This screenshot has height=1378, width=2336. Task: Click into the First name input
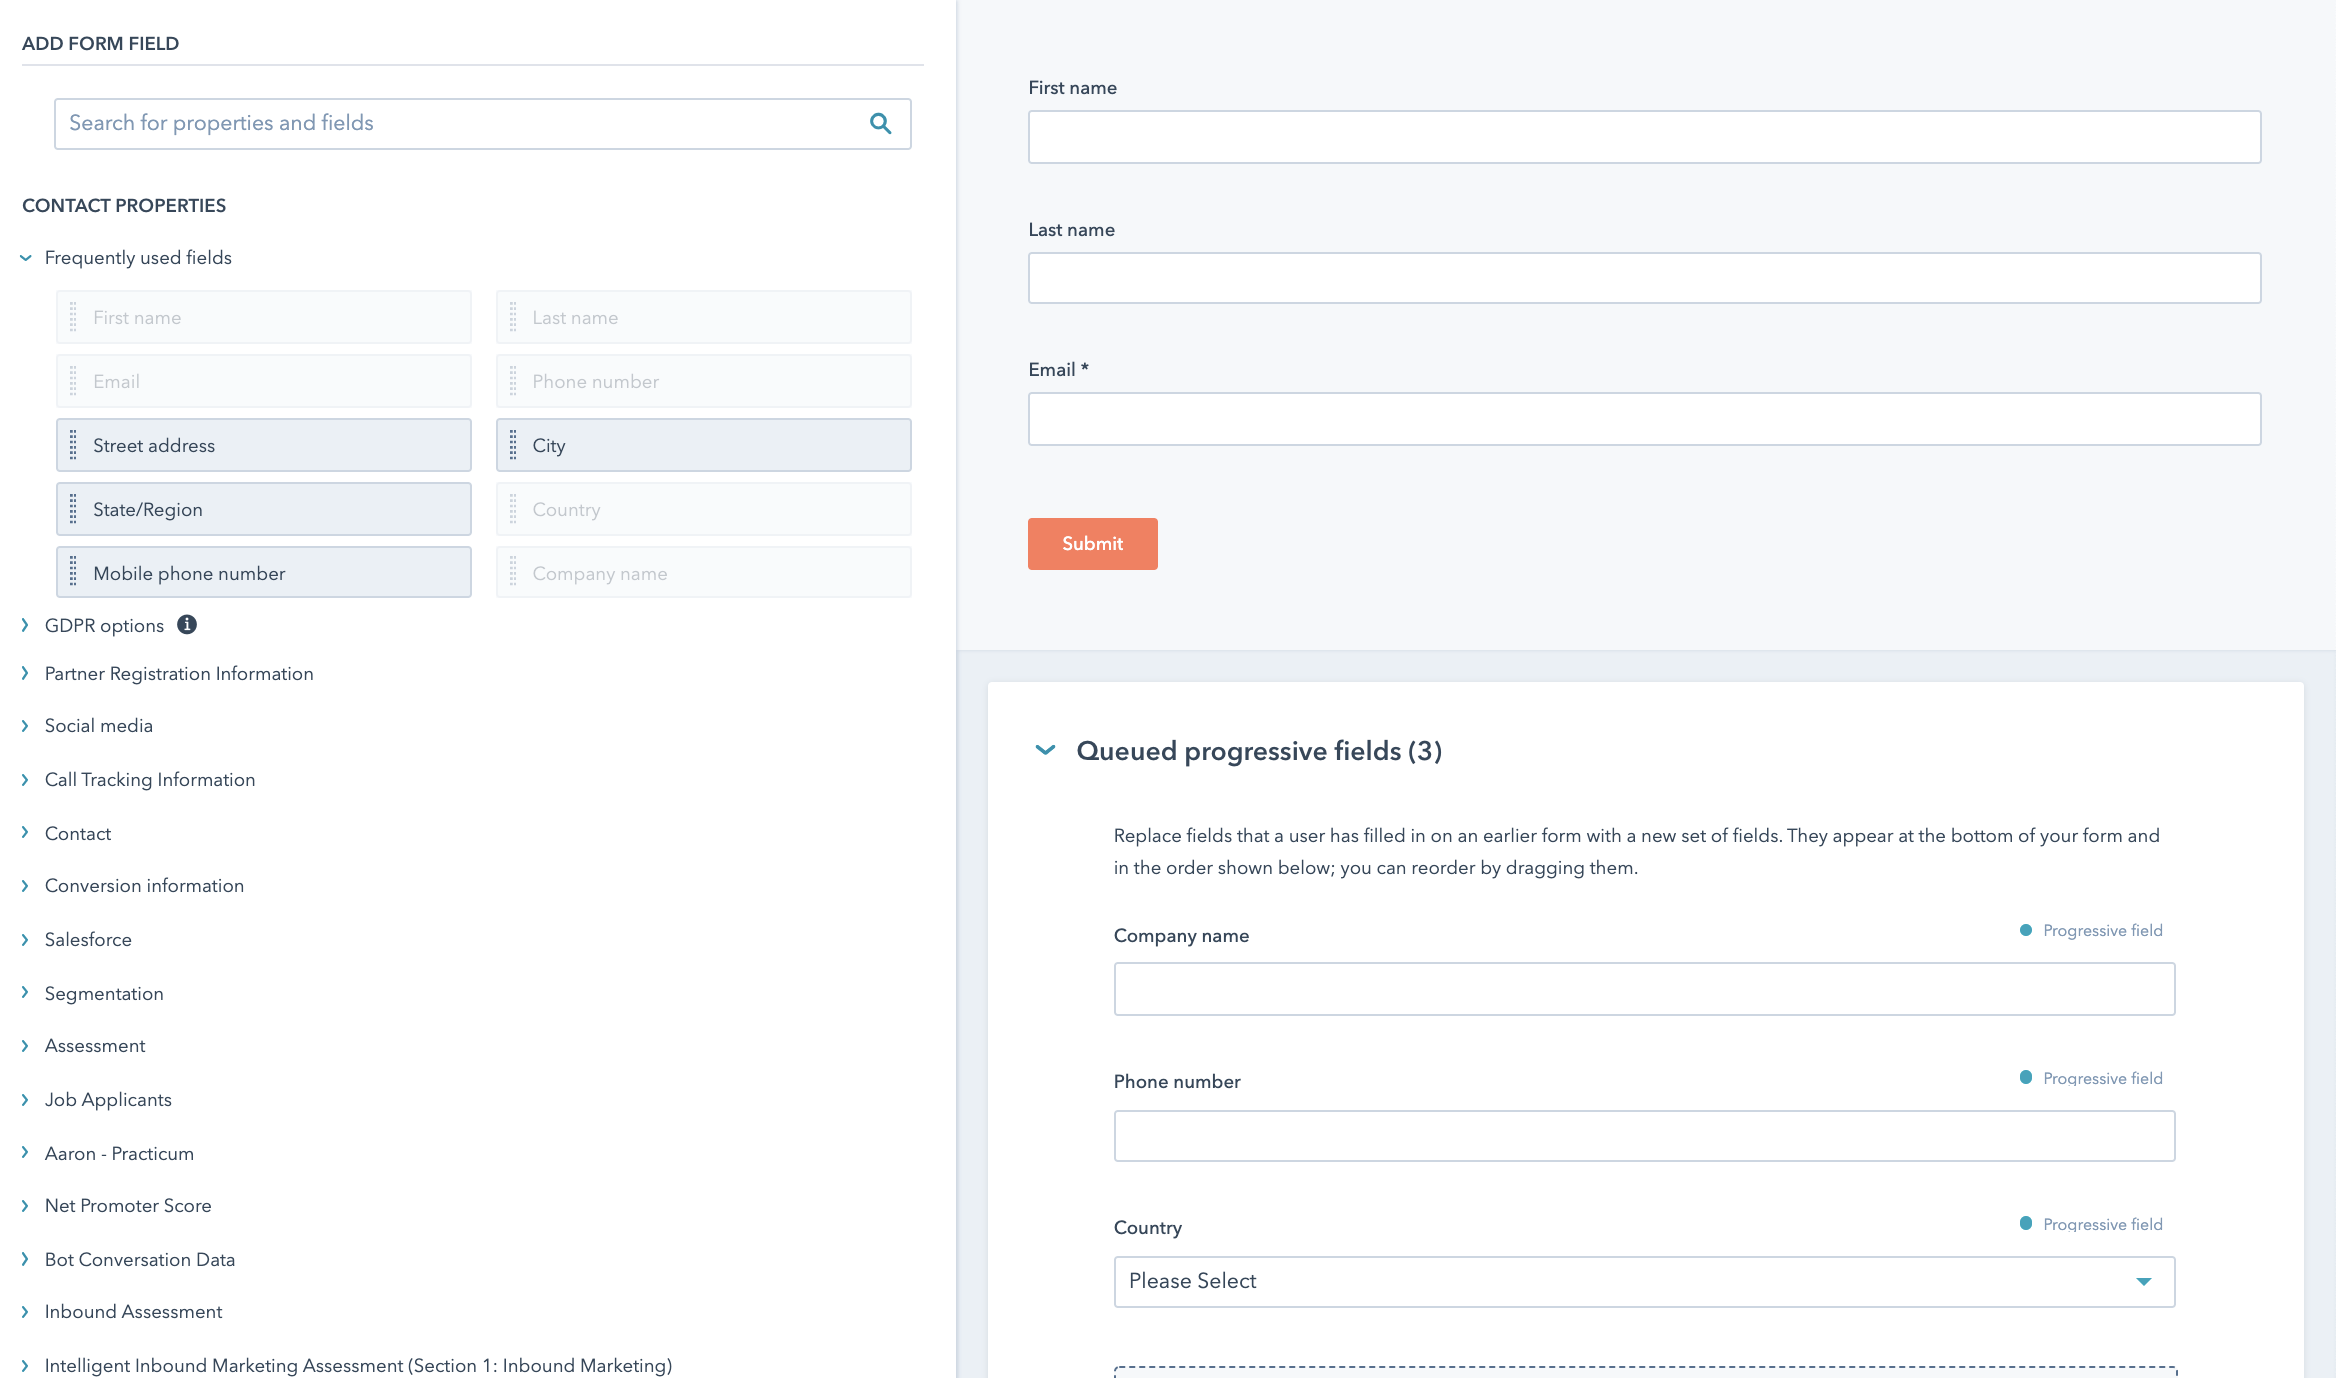1643,137
